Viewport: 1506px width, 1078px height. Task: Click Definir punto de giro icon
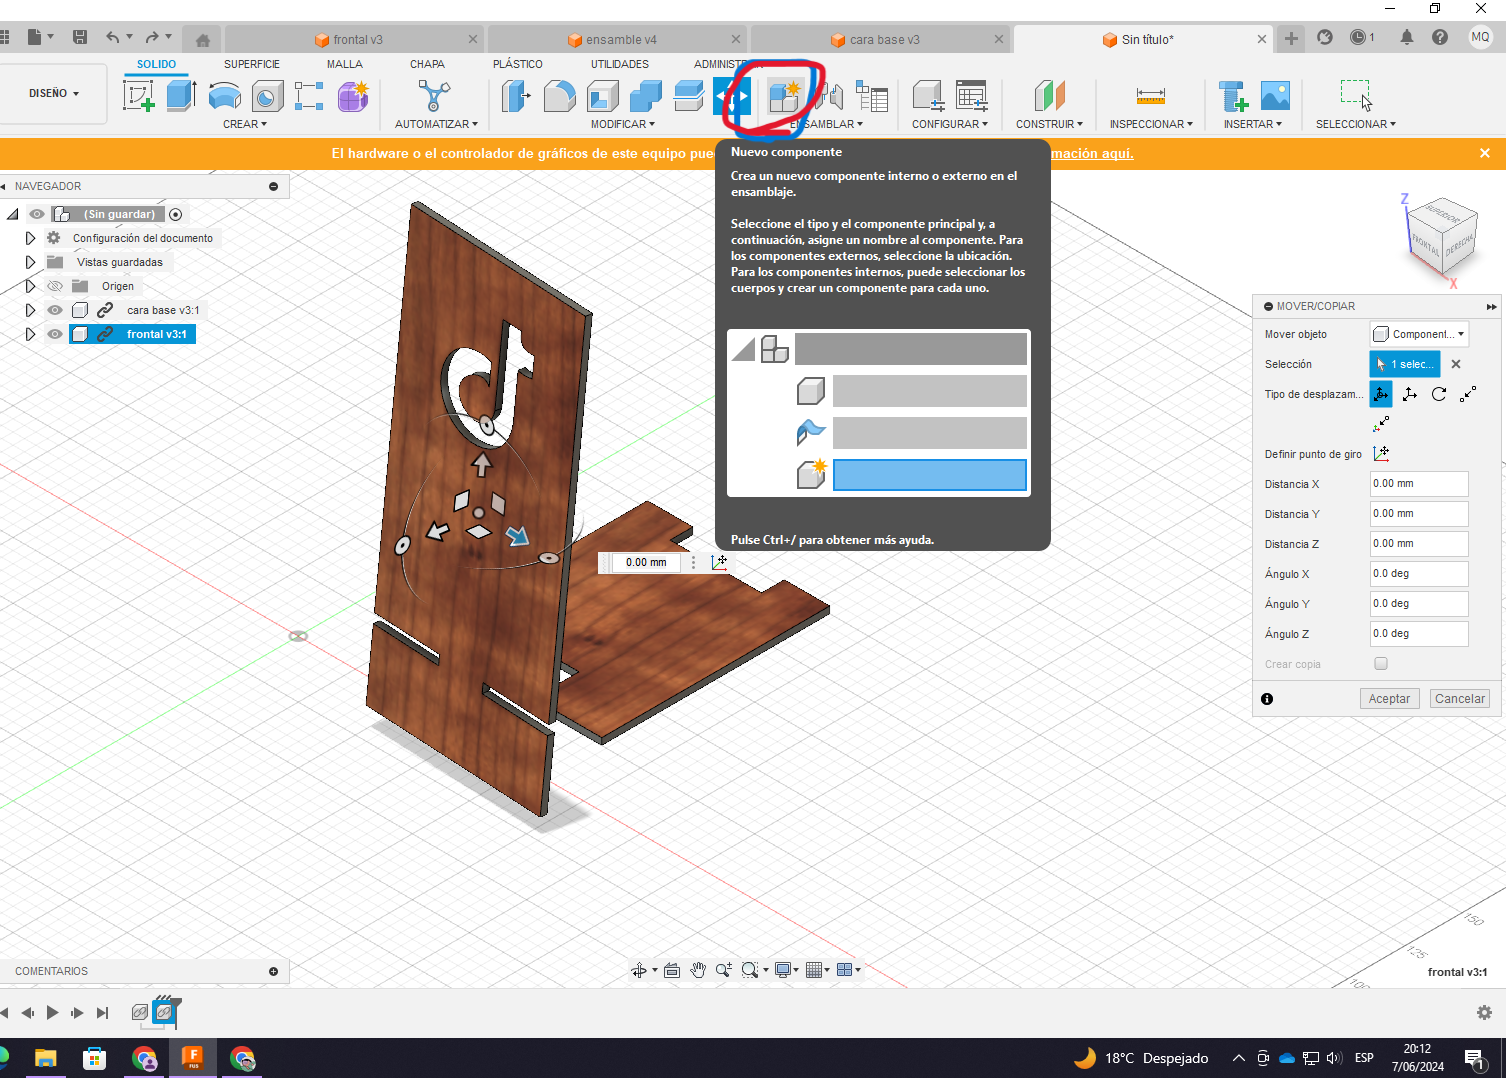(x=1382, y=454)
